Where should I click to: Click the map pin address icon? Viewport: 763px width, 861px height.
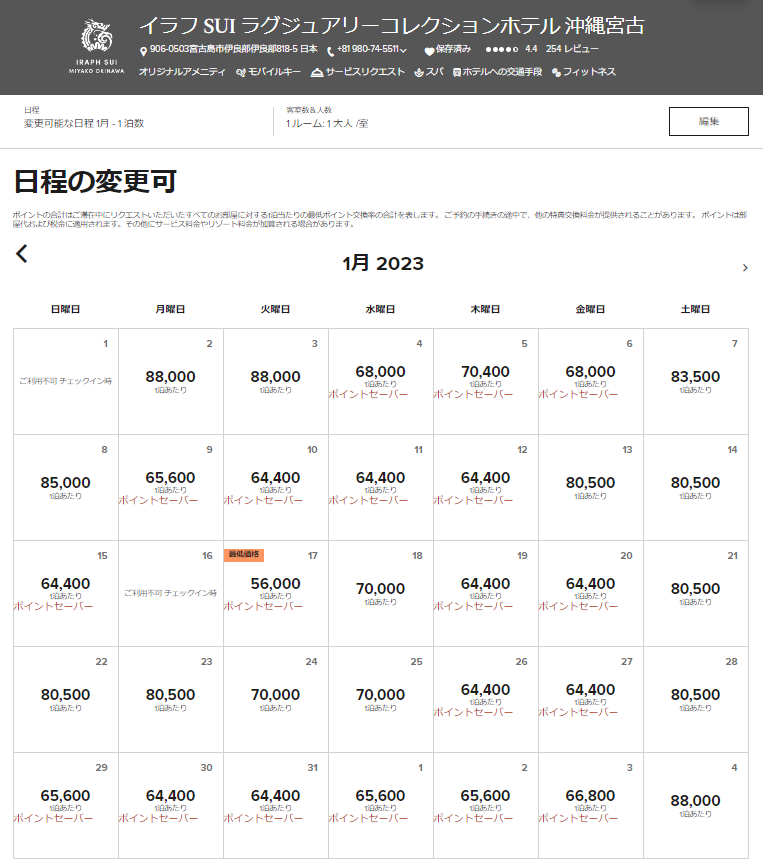[x=143, y=50]
